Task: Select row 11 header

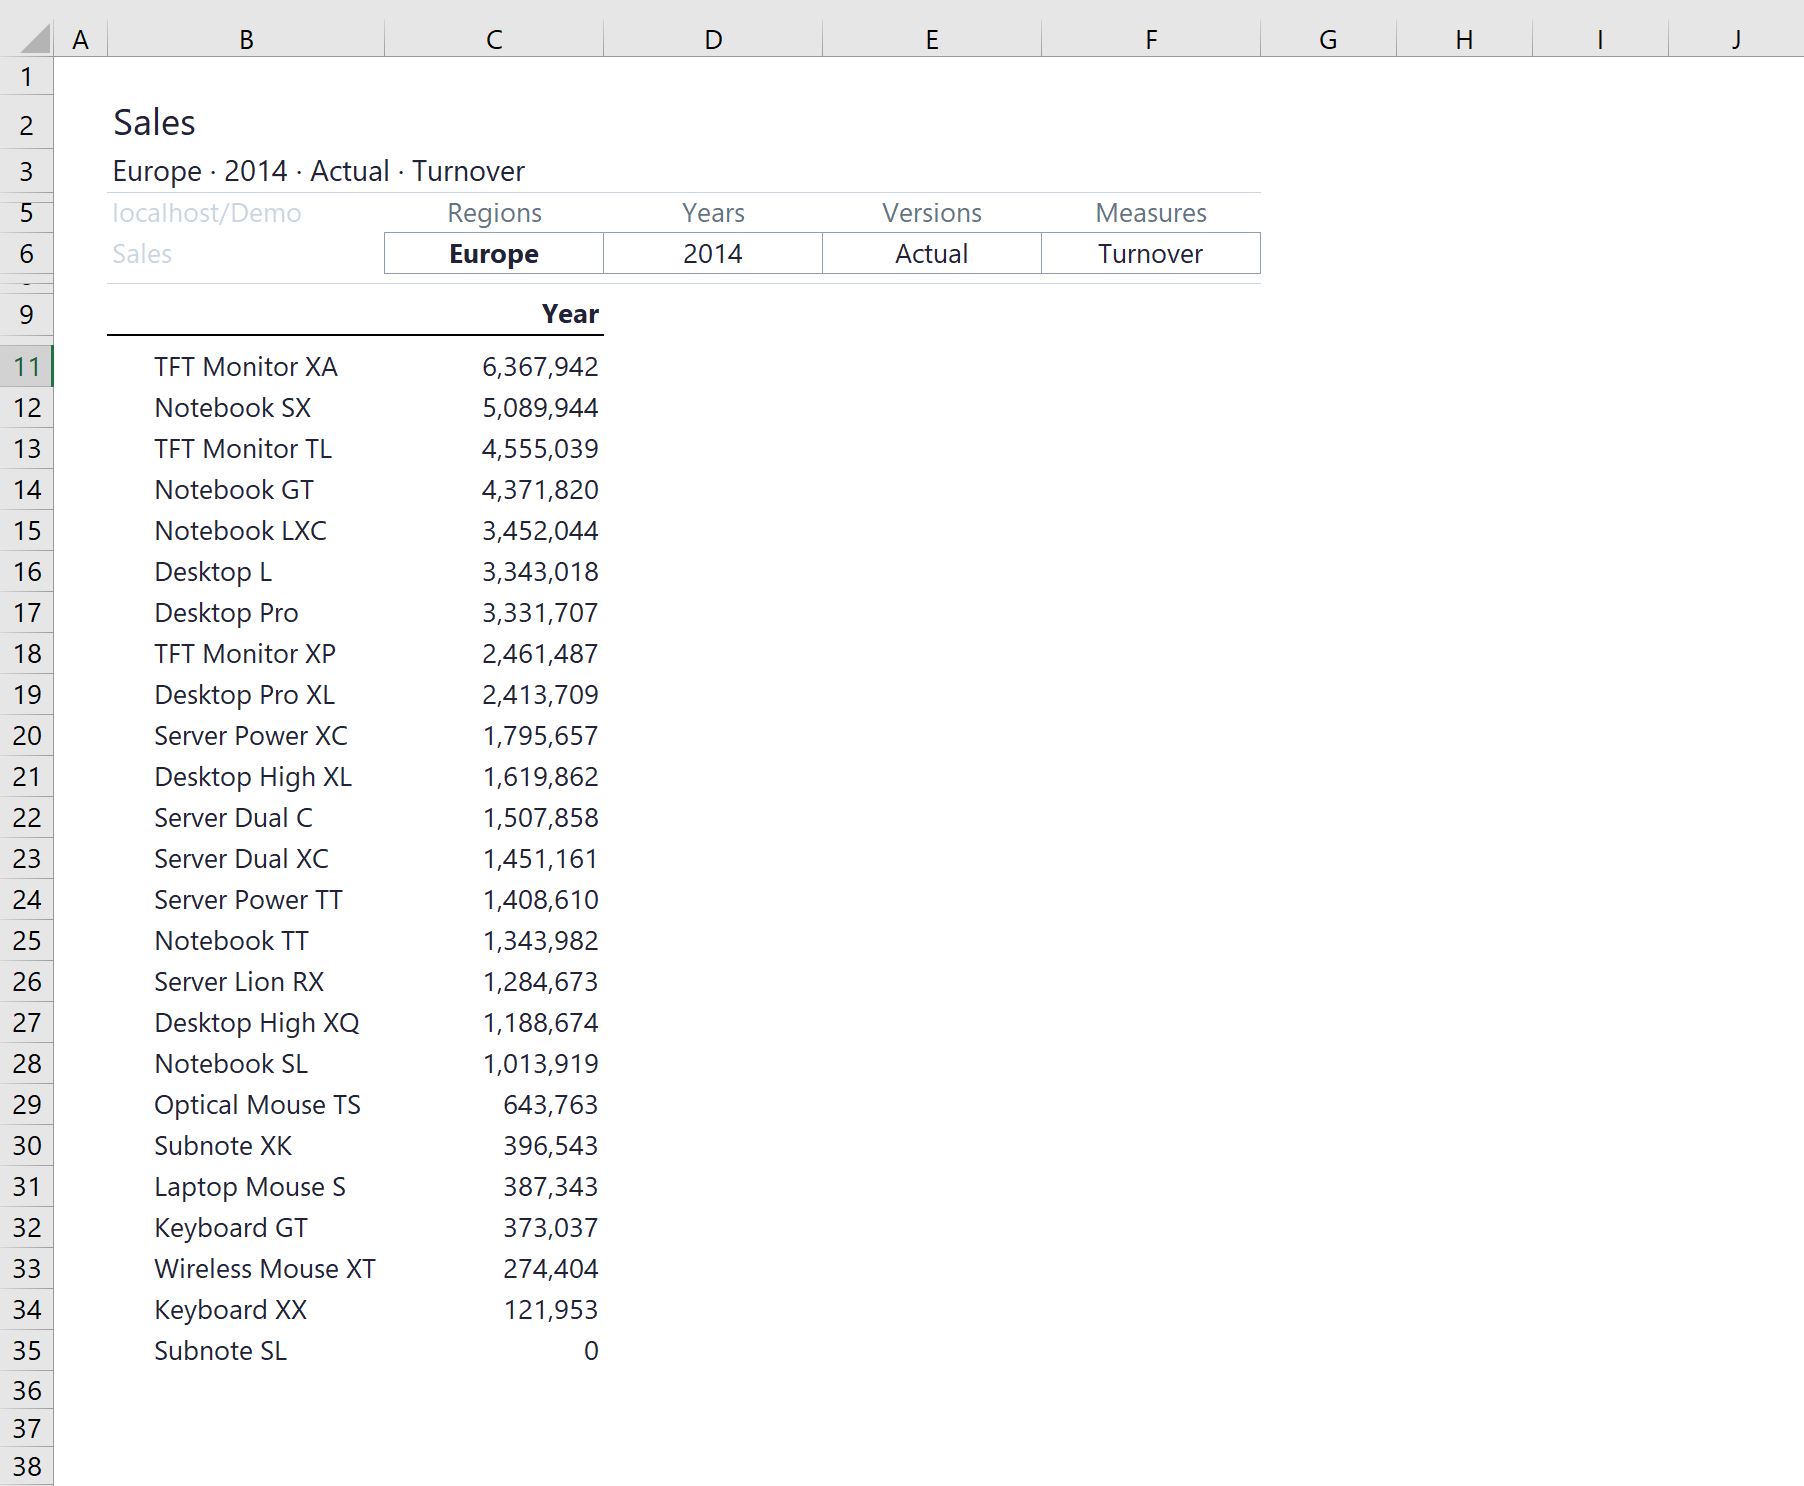Action: click(x=27, y=367)
